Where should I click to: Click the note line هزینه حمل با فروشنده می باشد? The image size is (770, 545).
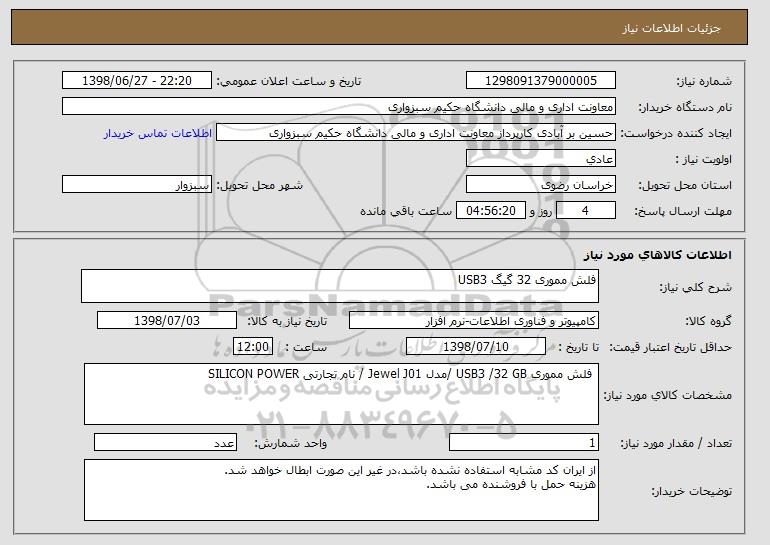[x=511, y=485]
